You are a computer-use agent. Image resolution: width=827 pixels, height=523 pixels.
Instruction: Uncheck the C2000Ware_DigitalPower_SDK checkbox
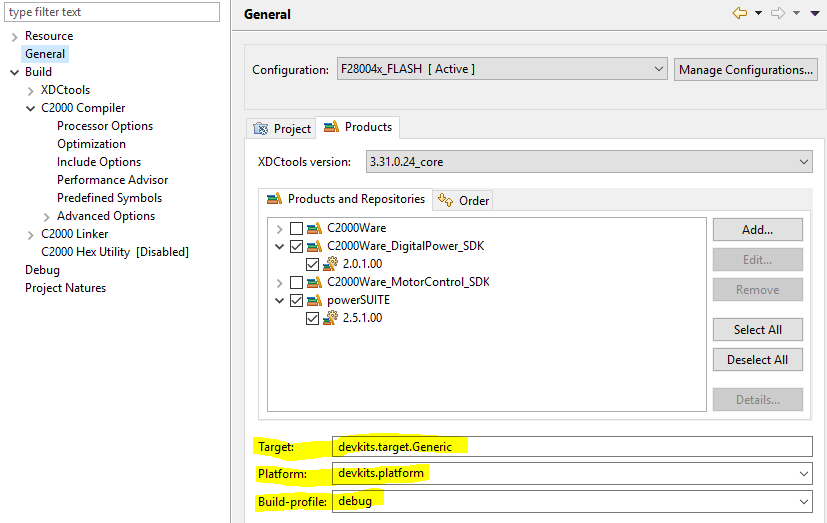(296, 246)
